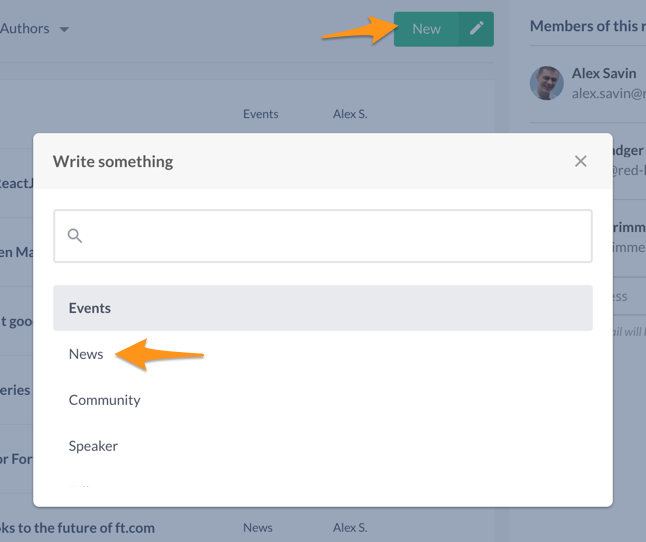
Task: Choose News from the category list
Action: pos(86,354)
